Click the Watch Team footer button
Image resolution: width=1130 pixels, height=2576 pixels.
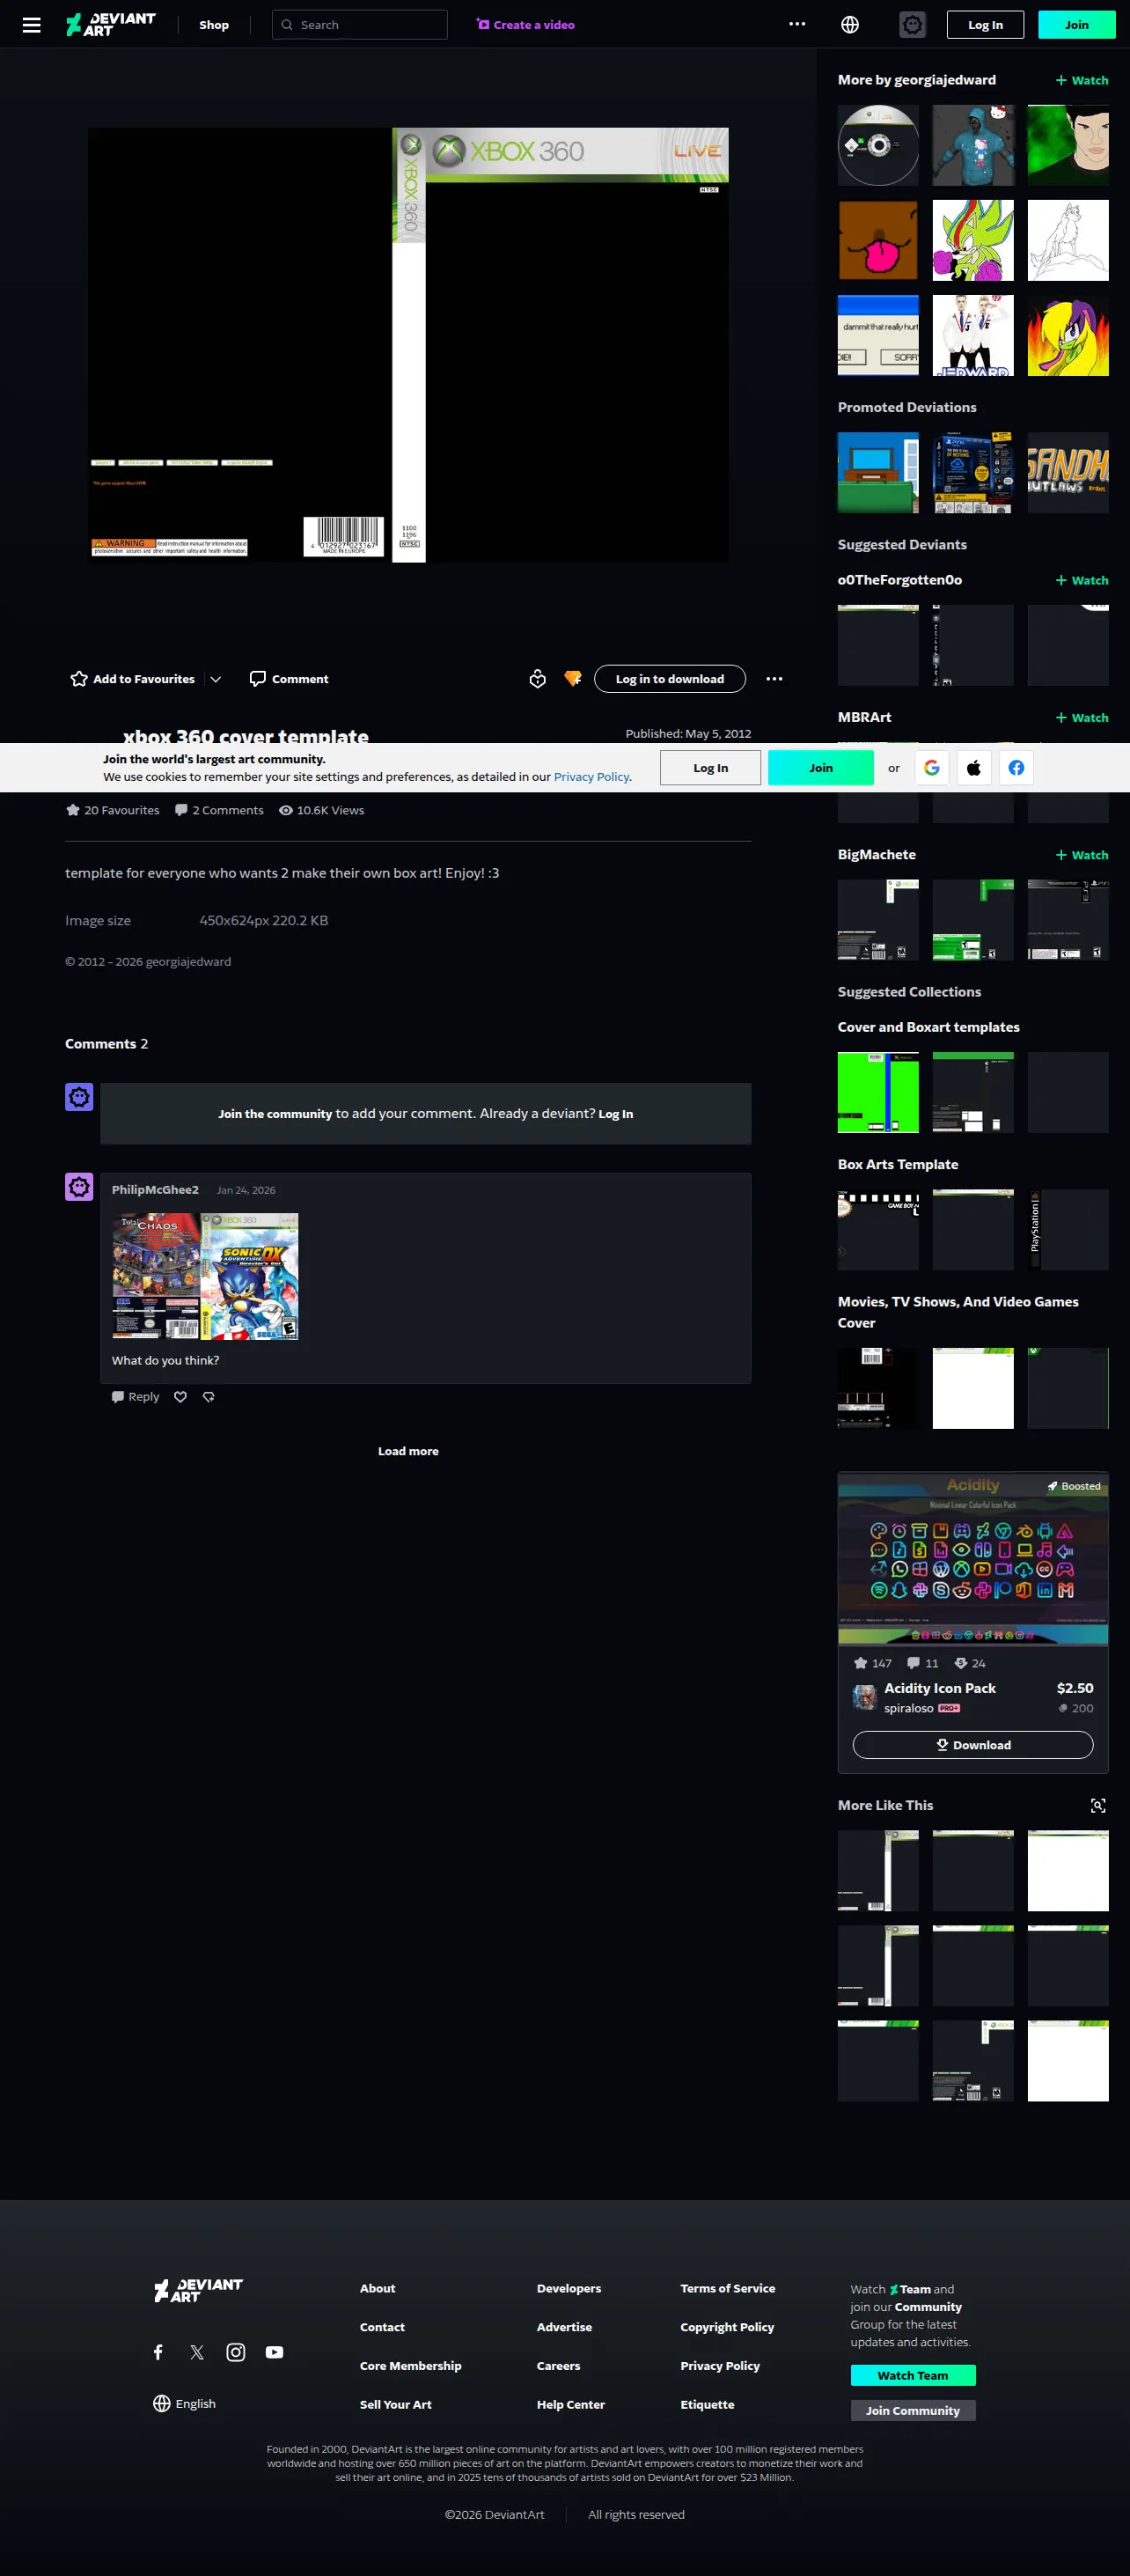click(x=913, y=2376)
